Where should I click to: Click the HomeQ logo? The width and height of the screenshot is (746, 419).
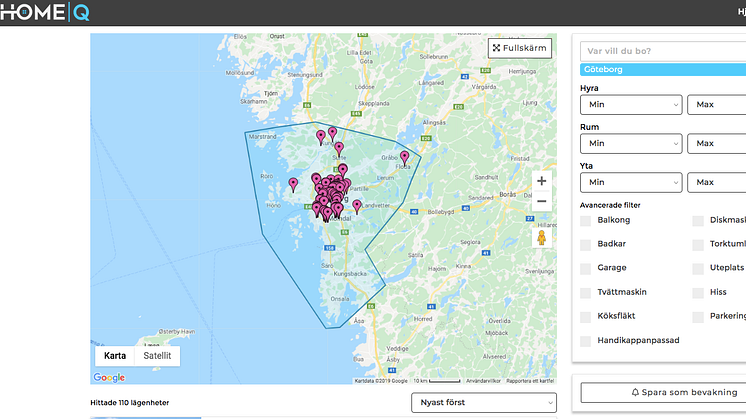(x=45, y=12)
